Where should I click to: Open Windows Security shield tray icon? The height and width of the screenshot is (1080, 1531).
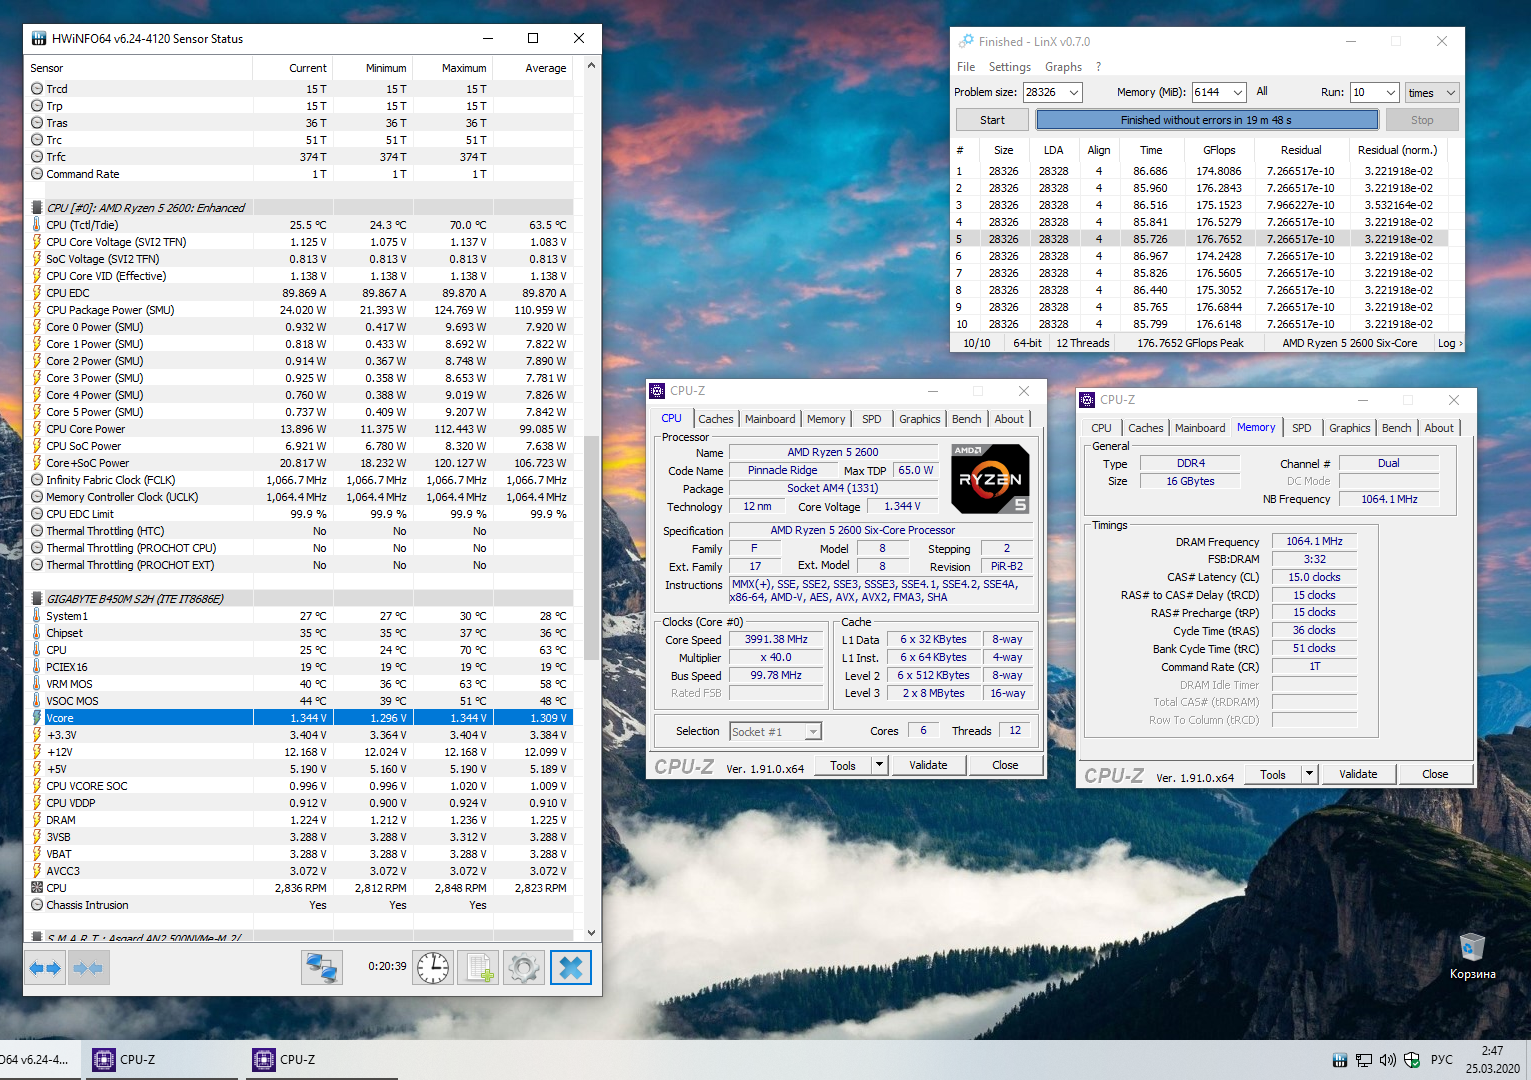1412,1060
